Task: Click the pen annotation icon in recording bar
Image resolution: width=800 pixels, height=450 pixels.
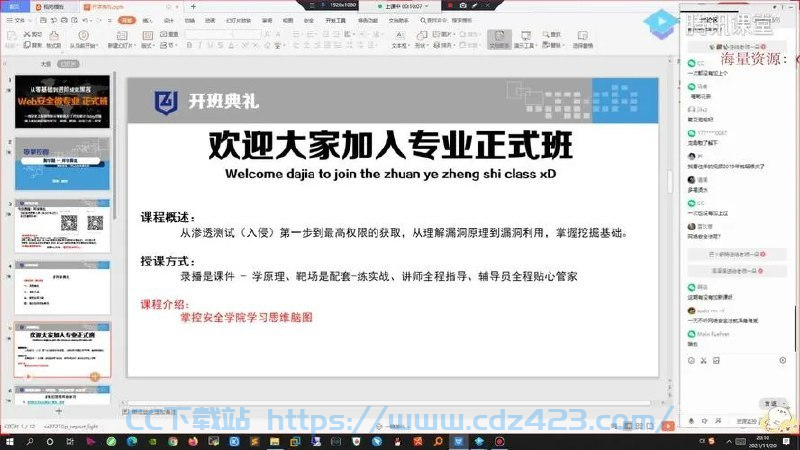Action: click(x=475, y=6)
